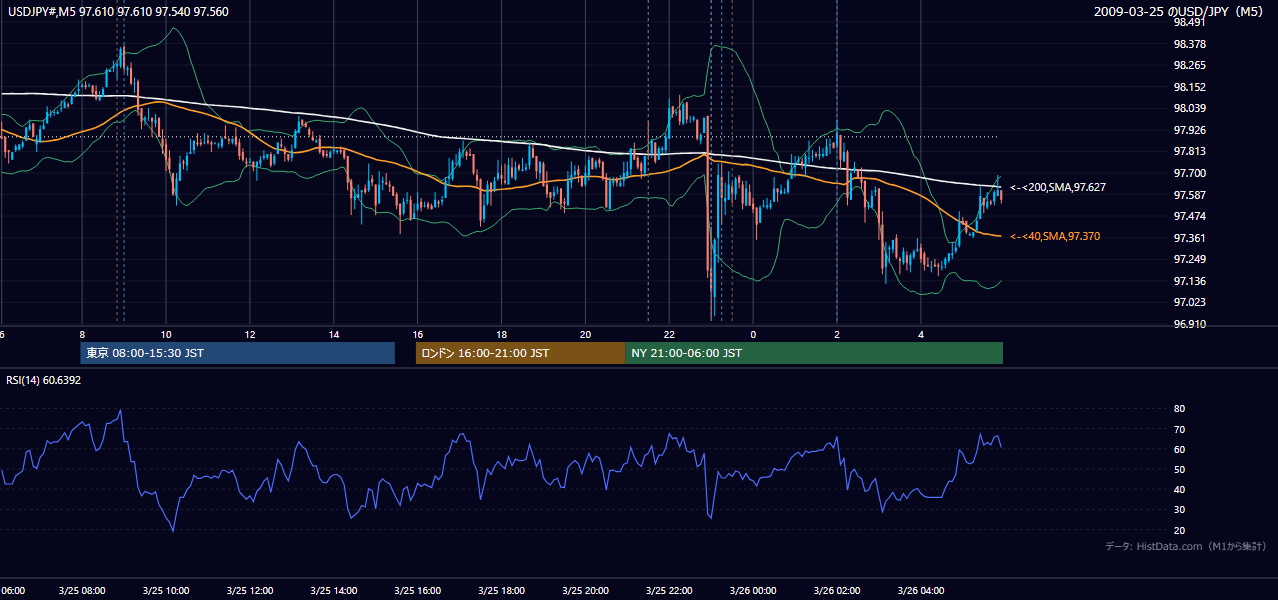Screen dimensions: 1278x600
Task: Click the RSI level 80 label
Action: click(1179, 409)
